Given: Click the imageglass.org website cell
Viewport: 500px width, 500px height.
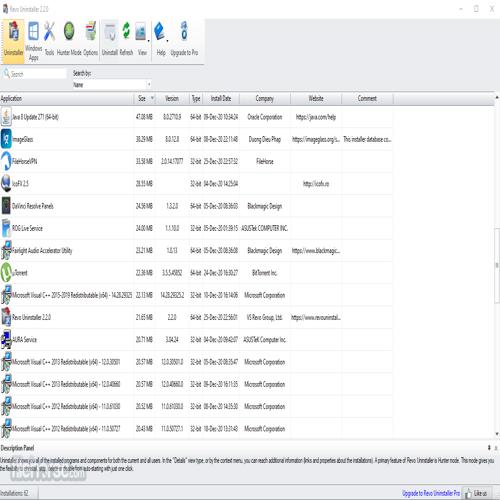Looking at the screenshot, I should 316,139.
